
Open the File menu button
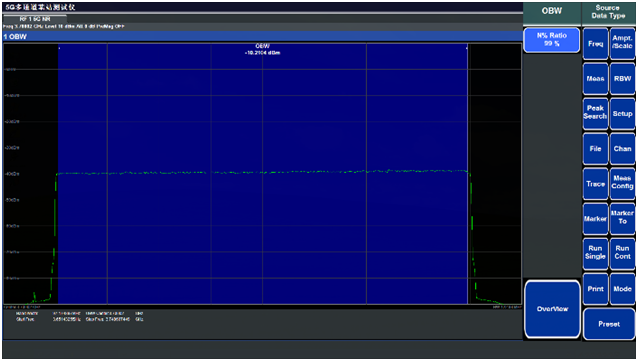click(595, 149)
